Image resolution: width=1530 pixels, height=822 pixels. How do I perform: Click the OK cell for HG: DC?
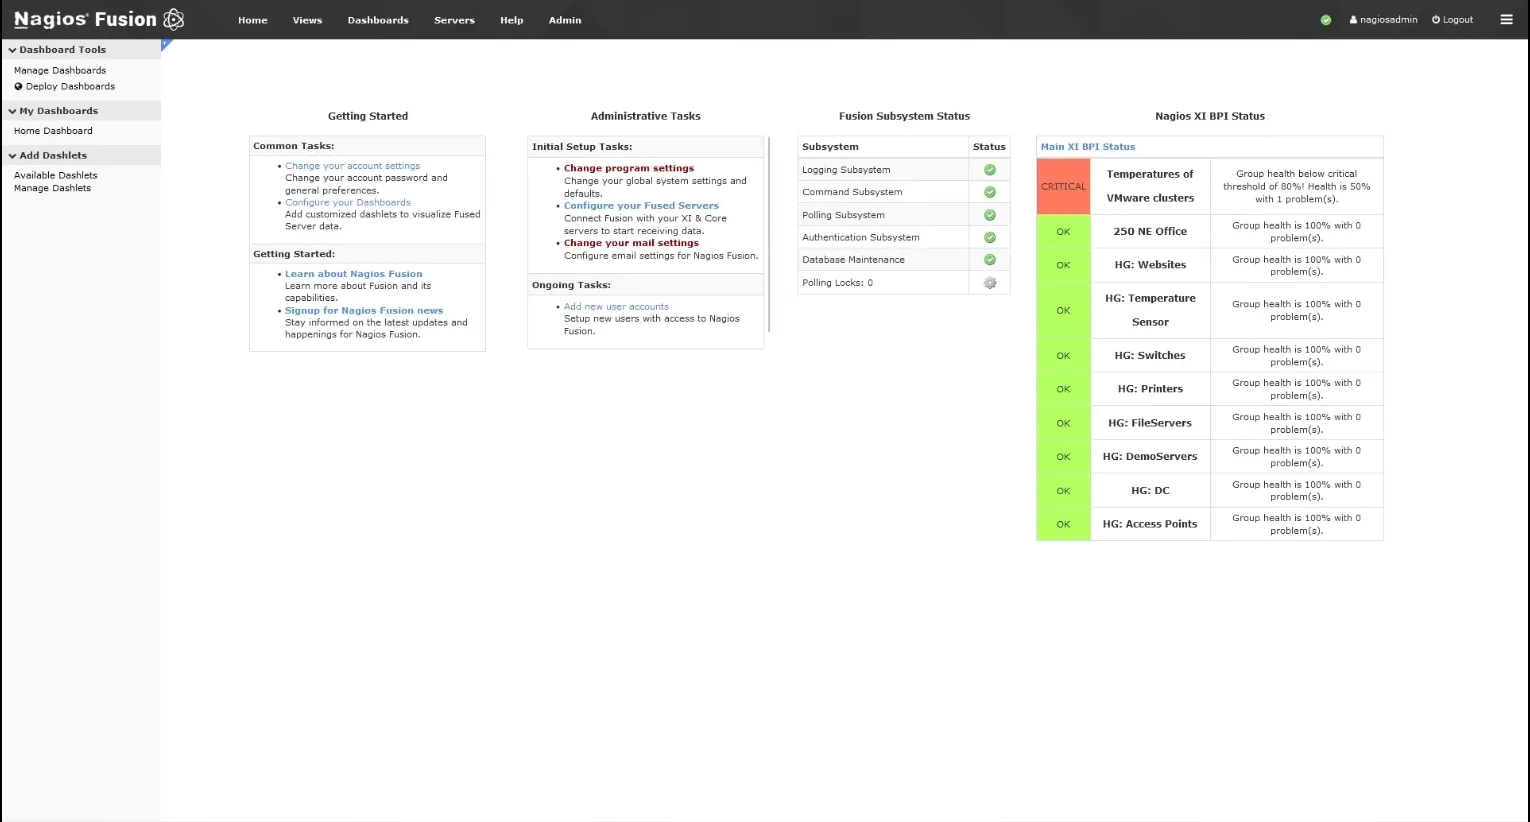1063,491
